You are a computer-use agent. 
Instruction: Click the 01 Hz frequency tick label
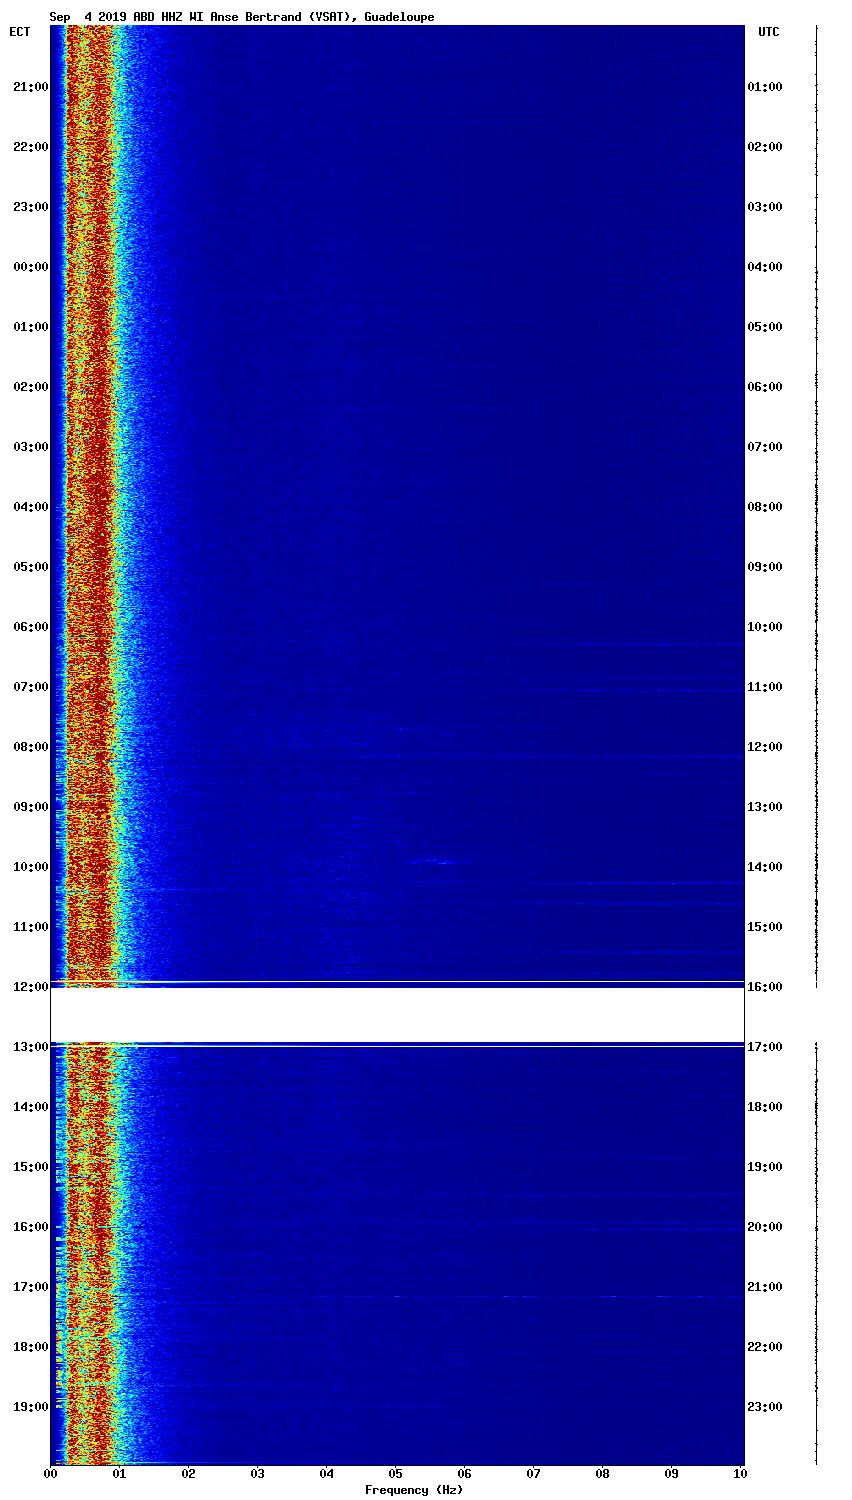pos(120,1474)
